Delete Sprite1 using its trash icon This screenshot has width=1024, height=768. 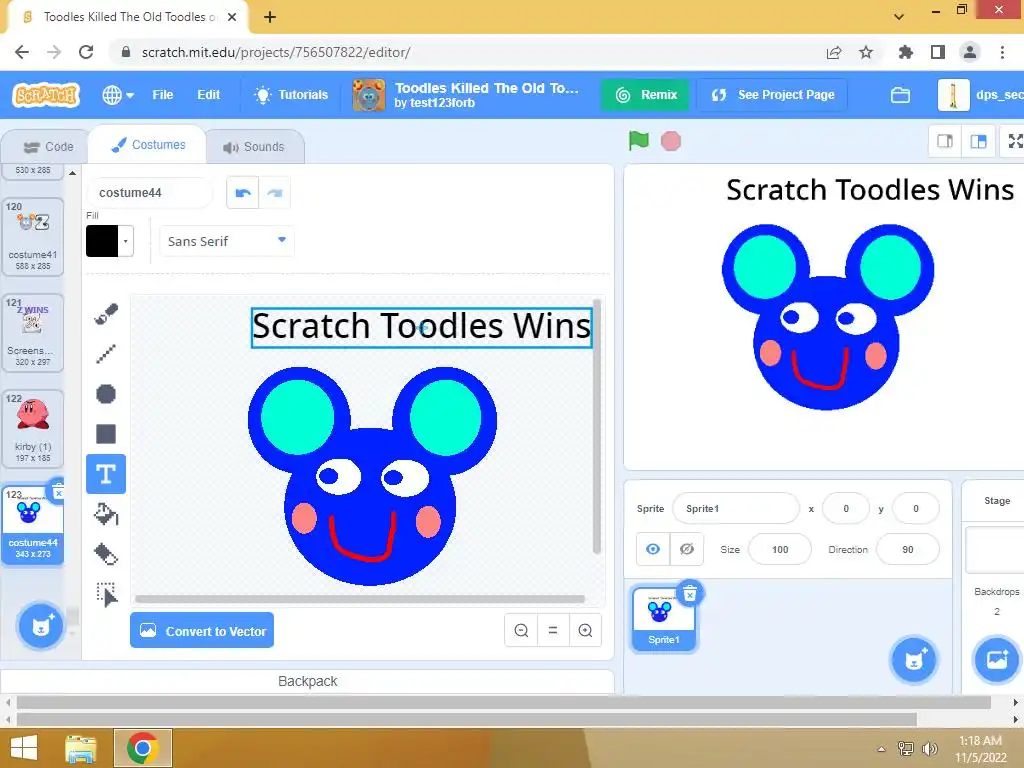click(690, 594)
